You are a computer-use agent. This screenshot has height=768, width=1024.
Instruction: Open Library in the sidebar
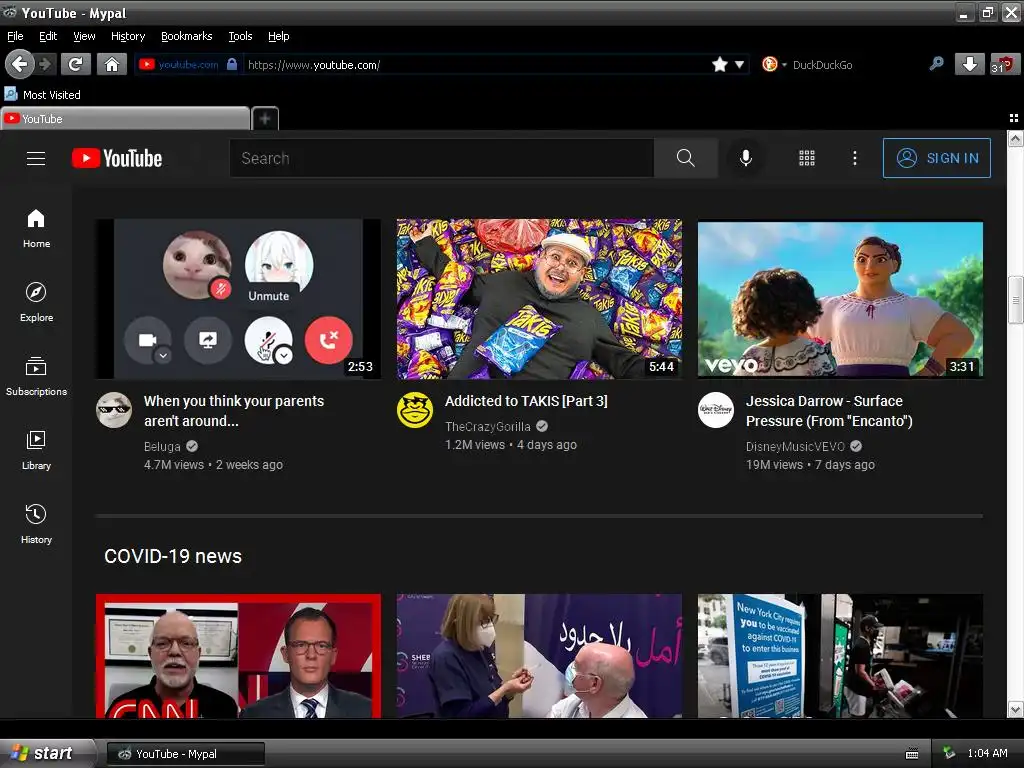tap(36, 450)
